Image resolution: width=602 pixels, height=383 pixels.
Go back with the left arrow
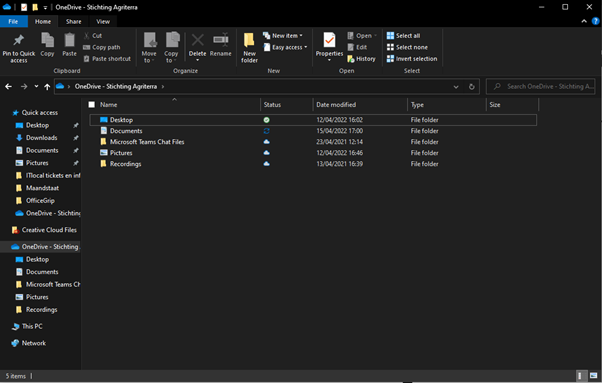[x=8, y=87]
